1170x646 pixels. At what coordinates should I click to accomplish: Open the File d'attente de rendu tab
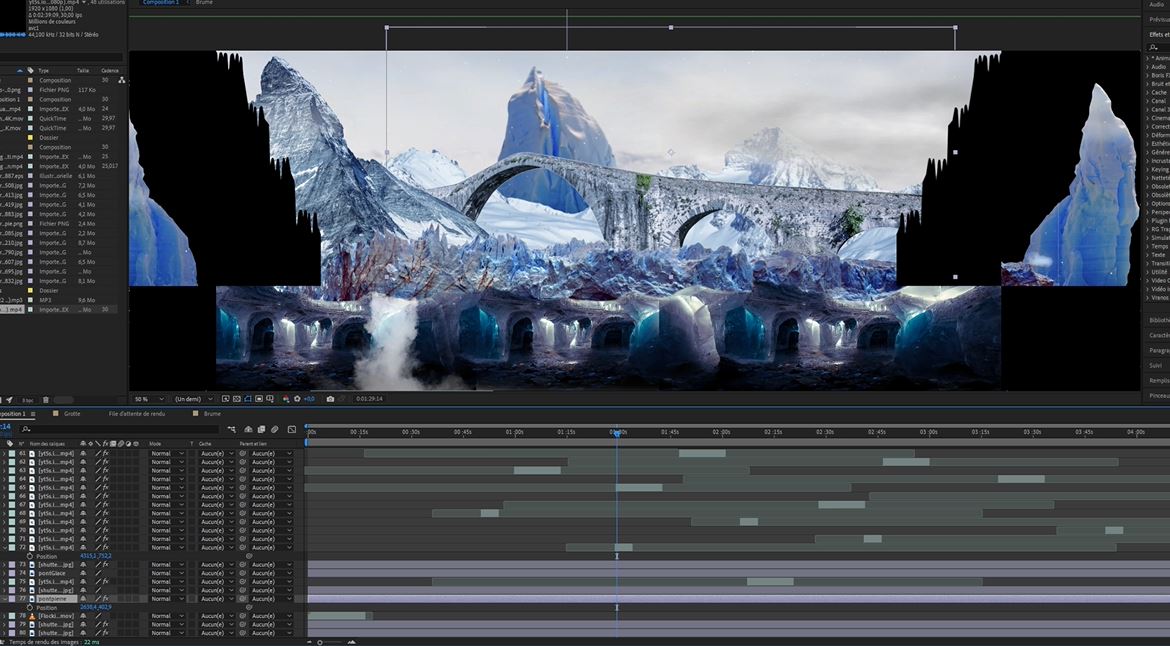point(137,413)
